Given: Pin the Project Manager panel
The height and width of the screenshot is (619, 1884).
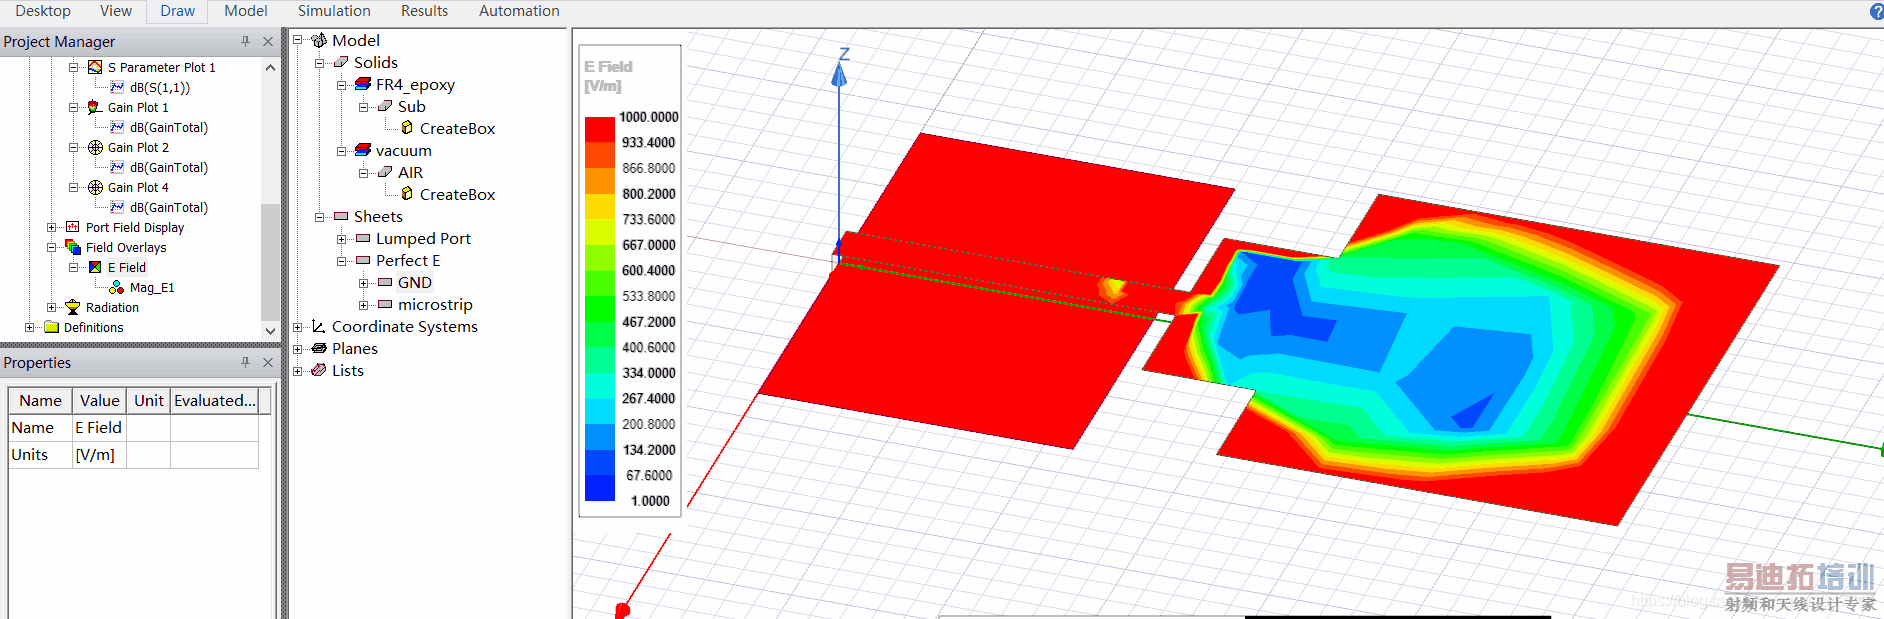Looking at the screenshot, I should click(x=245, y=41).
